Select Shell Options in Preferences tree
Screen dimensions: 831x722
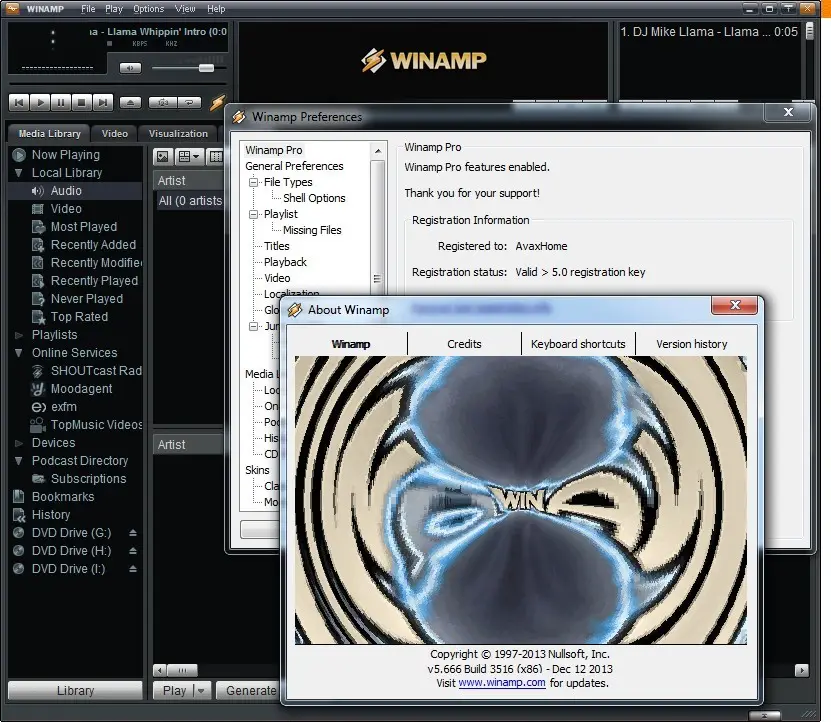tap(314, 198)
